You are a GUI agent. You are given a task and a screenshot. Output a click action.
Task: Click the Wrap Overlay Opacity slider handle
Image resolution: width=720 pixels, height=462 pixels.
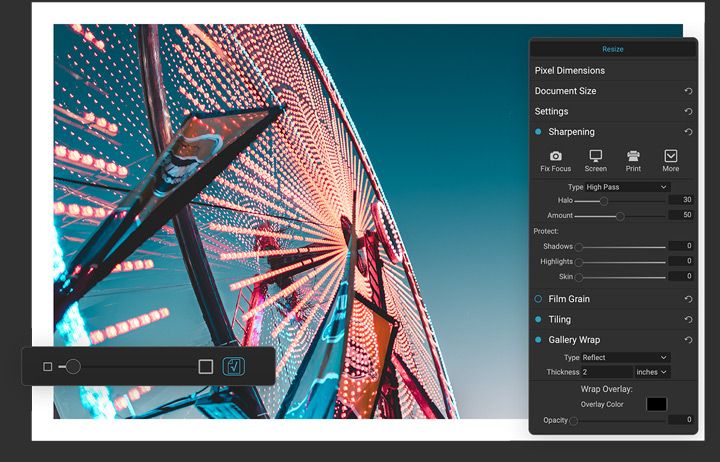(x=573, y=421)
